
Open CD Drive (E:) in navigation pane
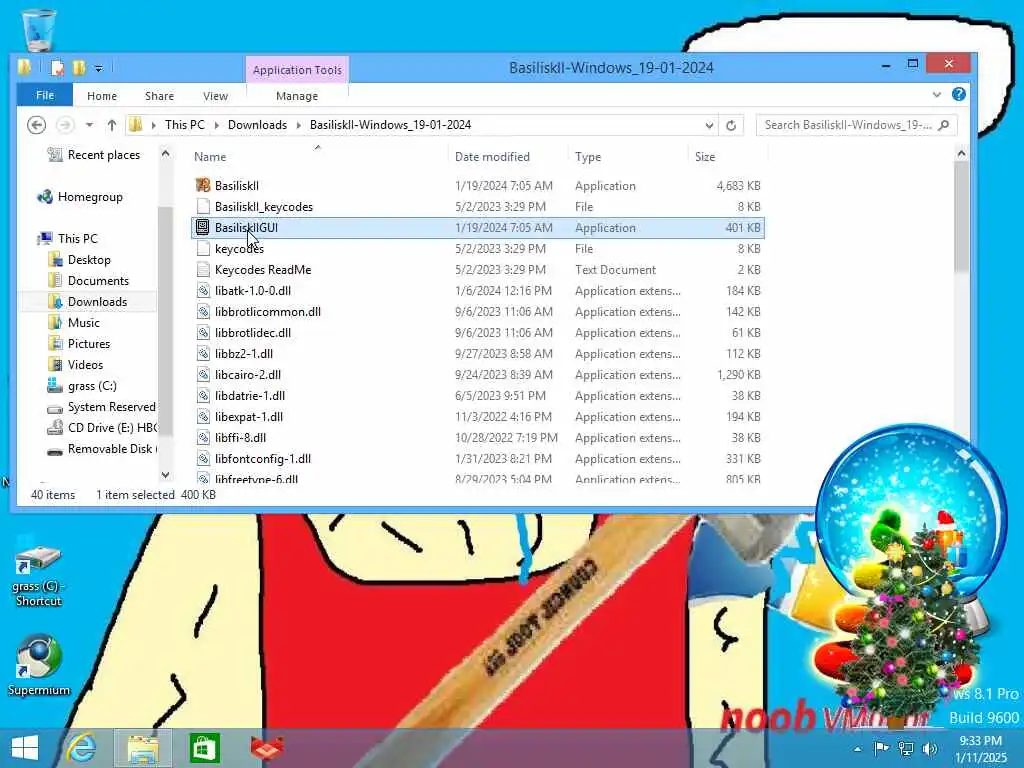tap(102, 428)
